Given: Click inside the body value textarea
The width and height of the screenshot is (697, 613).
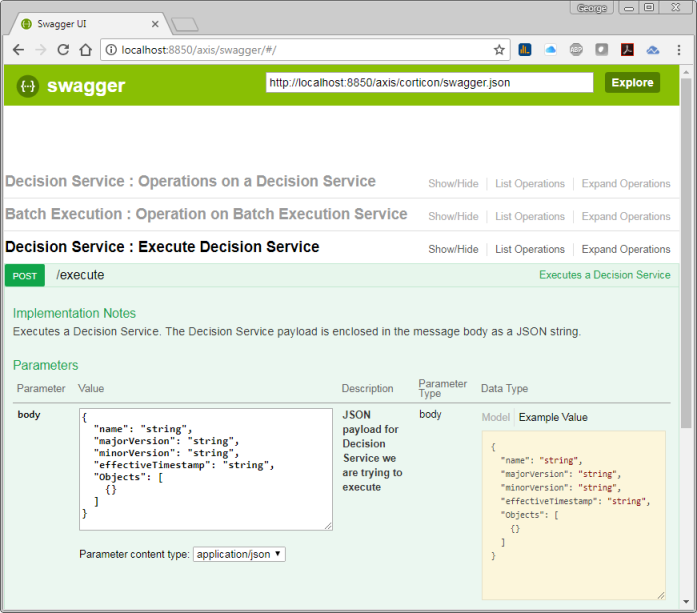Looking at the screenshot, I should pos(206,469).
